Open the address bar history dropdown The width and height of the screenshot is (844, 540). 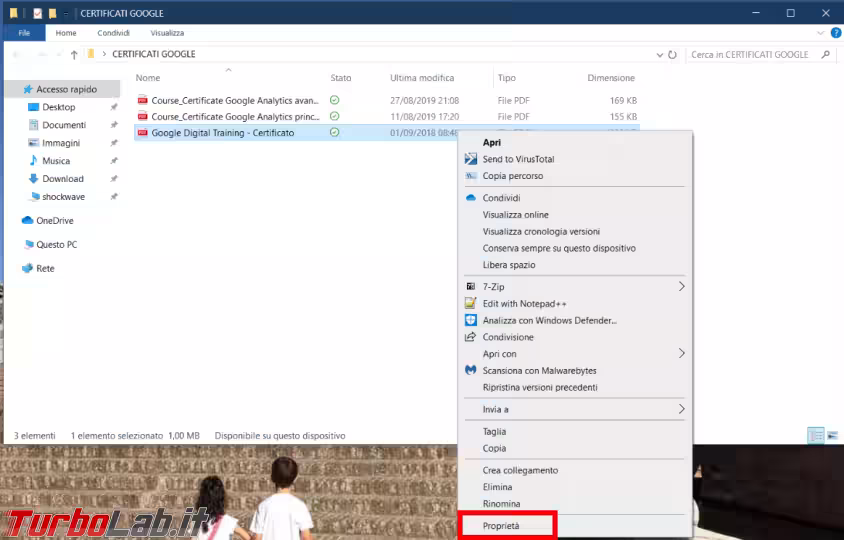[x=659, y=55]
